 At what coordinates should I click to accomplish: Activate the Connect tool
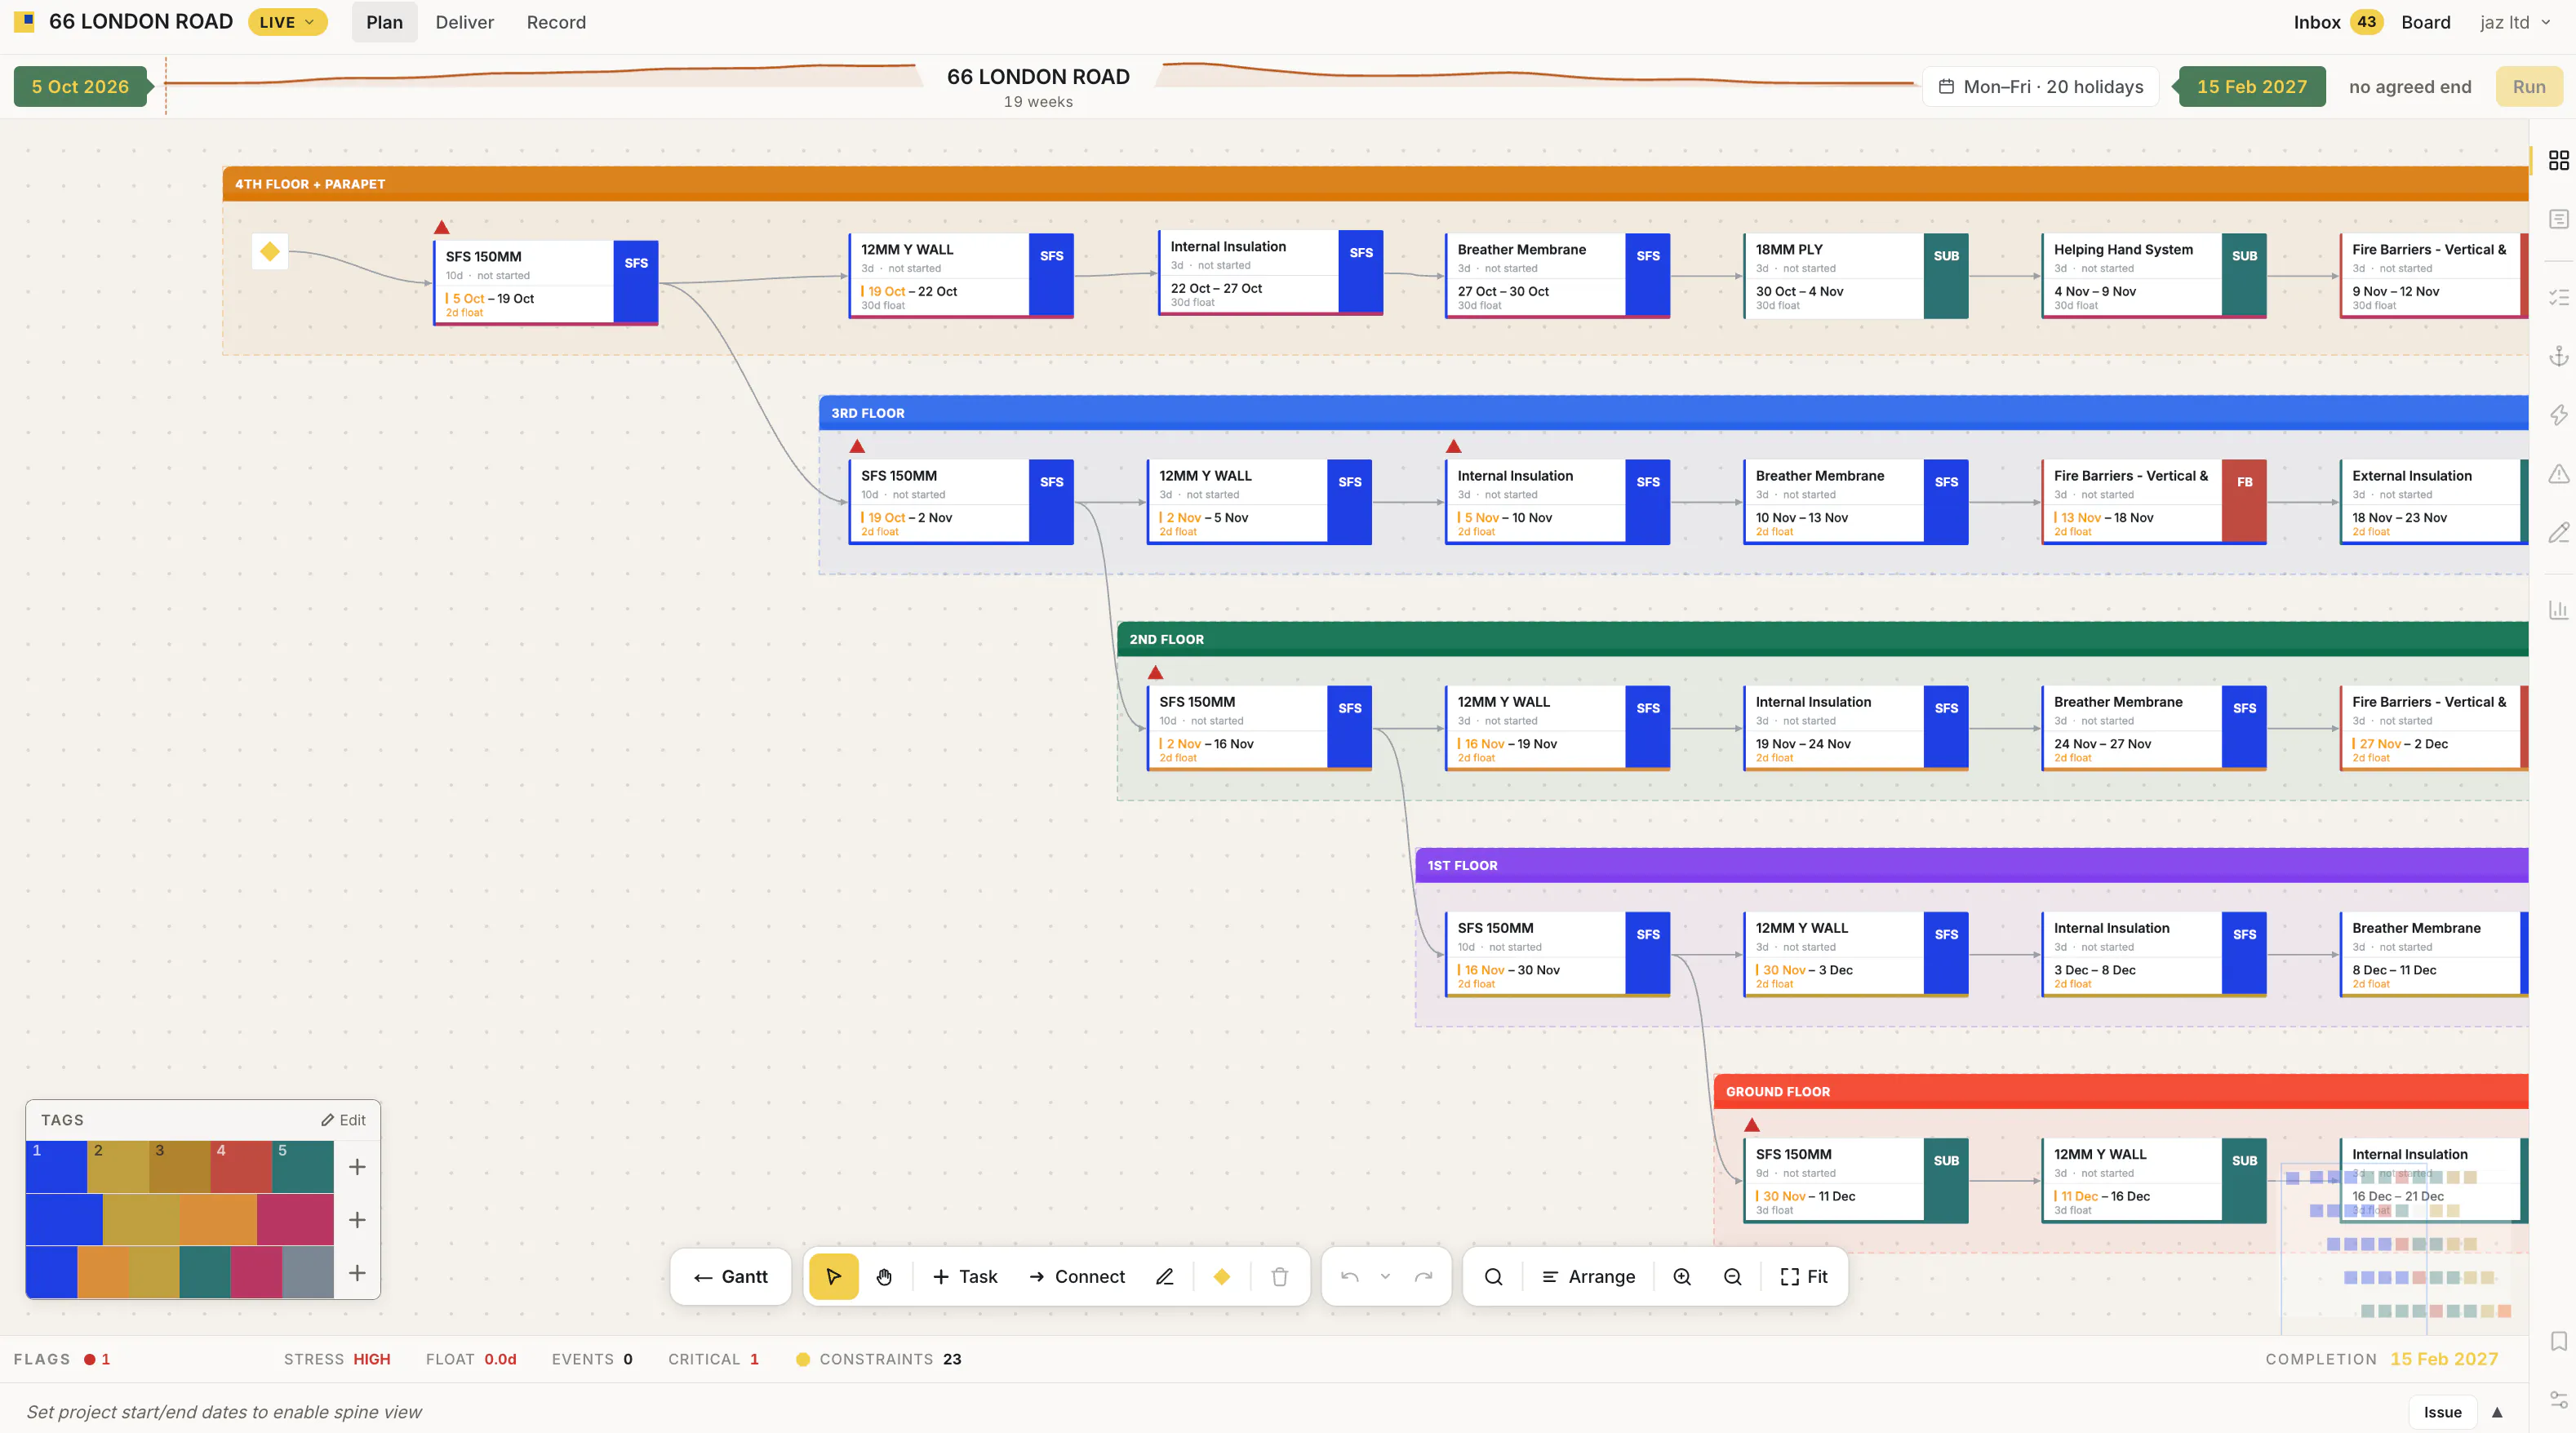point(1076,1276)
